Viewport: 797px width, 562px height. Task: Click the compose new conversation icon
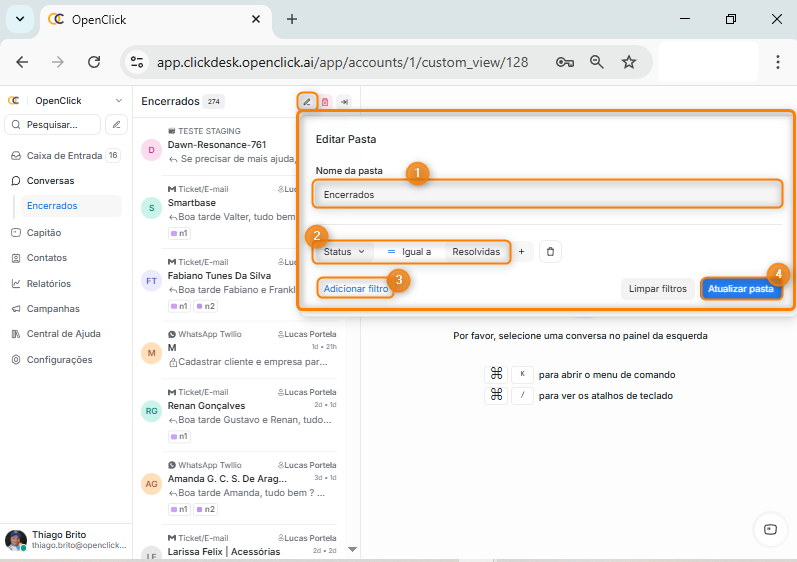tap(117, 125)
